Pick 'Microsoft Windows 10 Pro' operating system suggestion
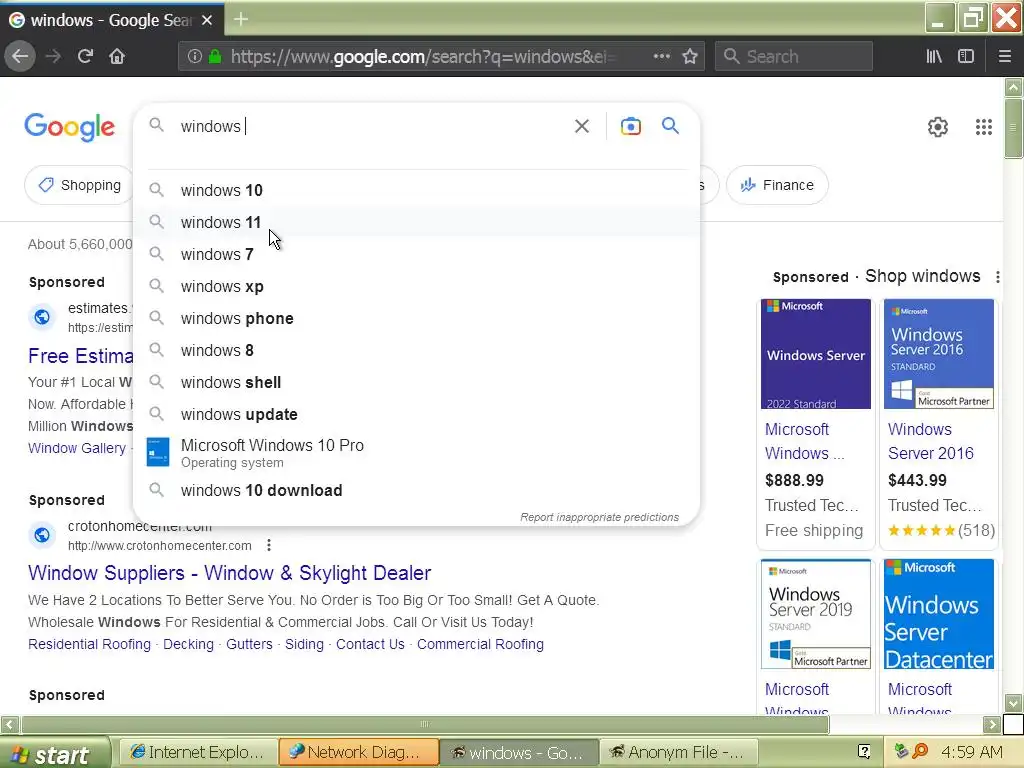This screenshot has height=768, width=1024. (x=416, y=453)
